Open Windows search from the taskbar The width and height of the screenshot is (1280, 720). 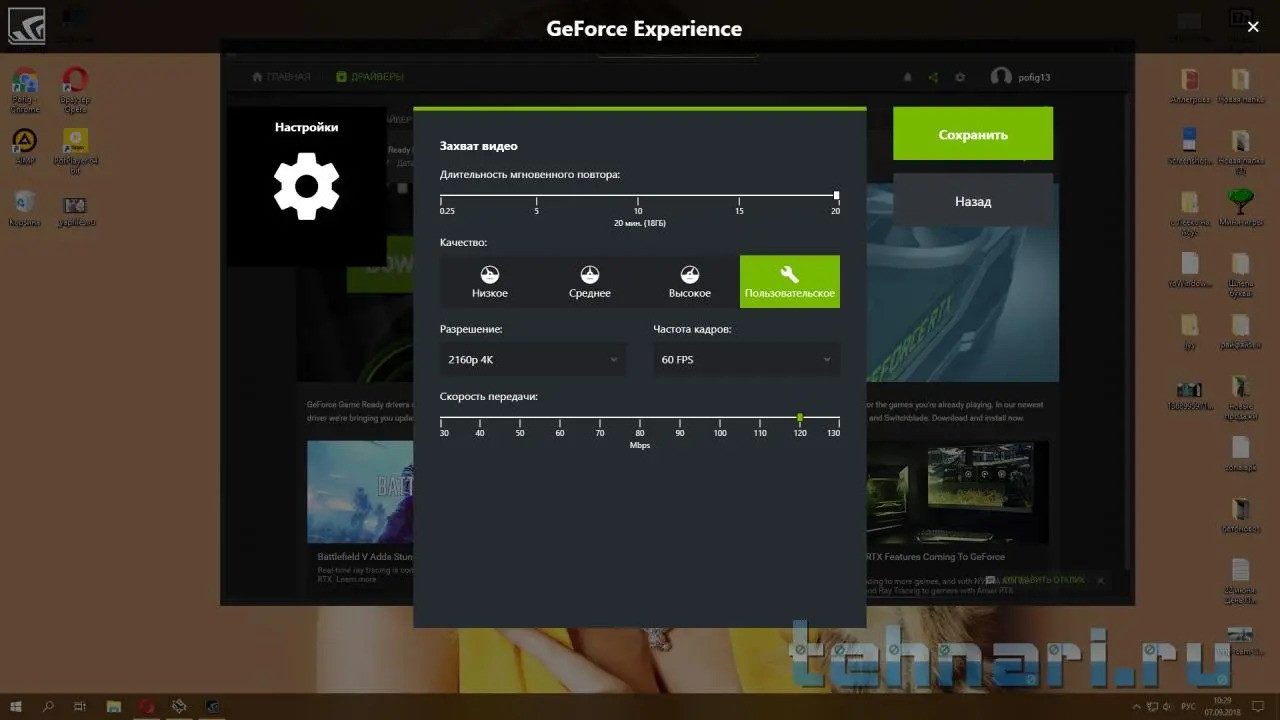pyautogui.click(x=48, y=706)
